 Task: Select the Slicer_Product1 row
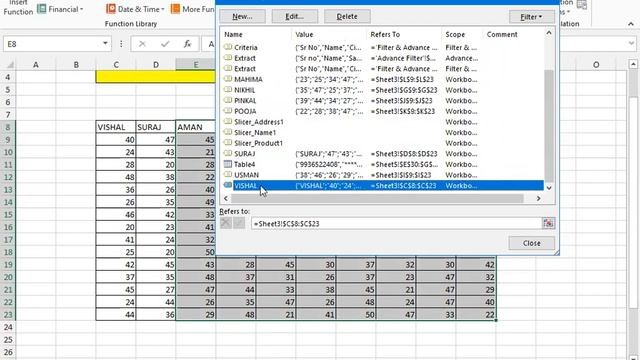[383, 143]
